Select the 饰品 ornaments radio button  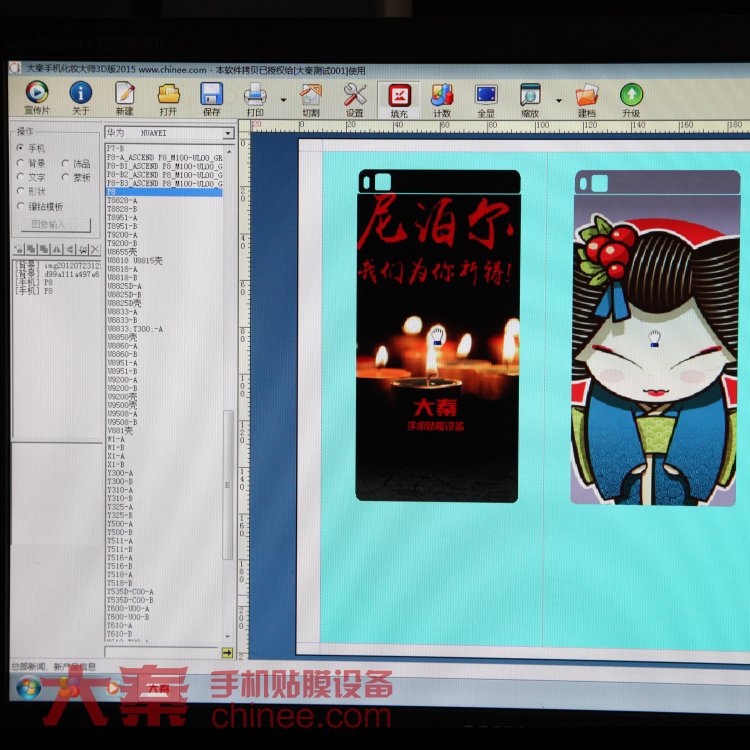point(76,164)
